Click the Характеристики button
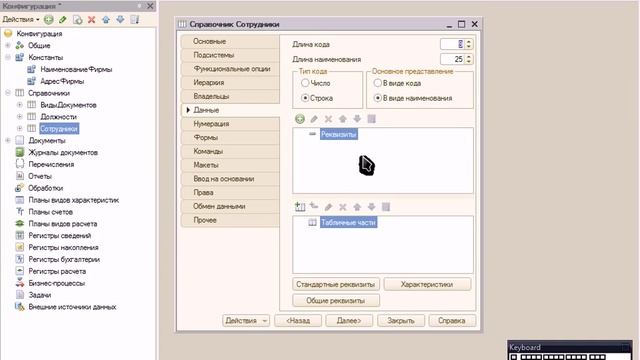 tap(427, 284)
